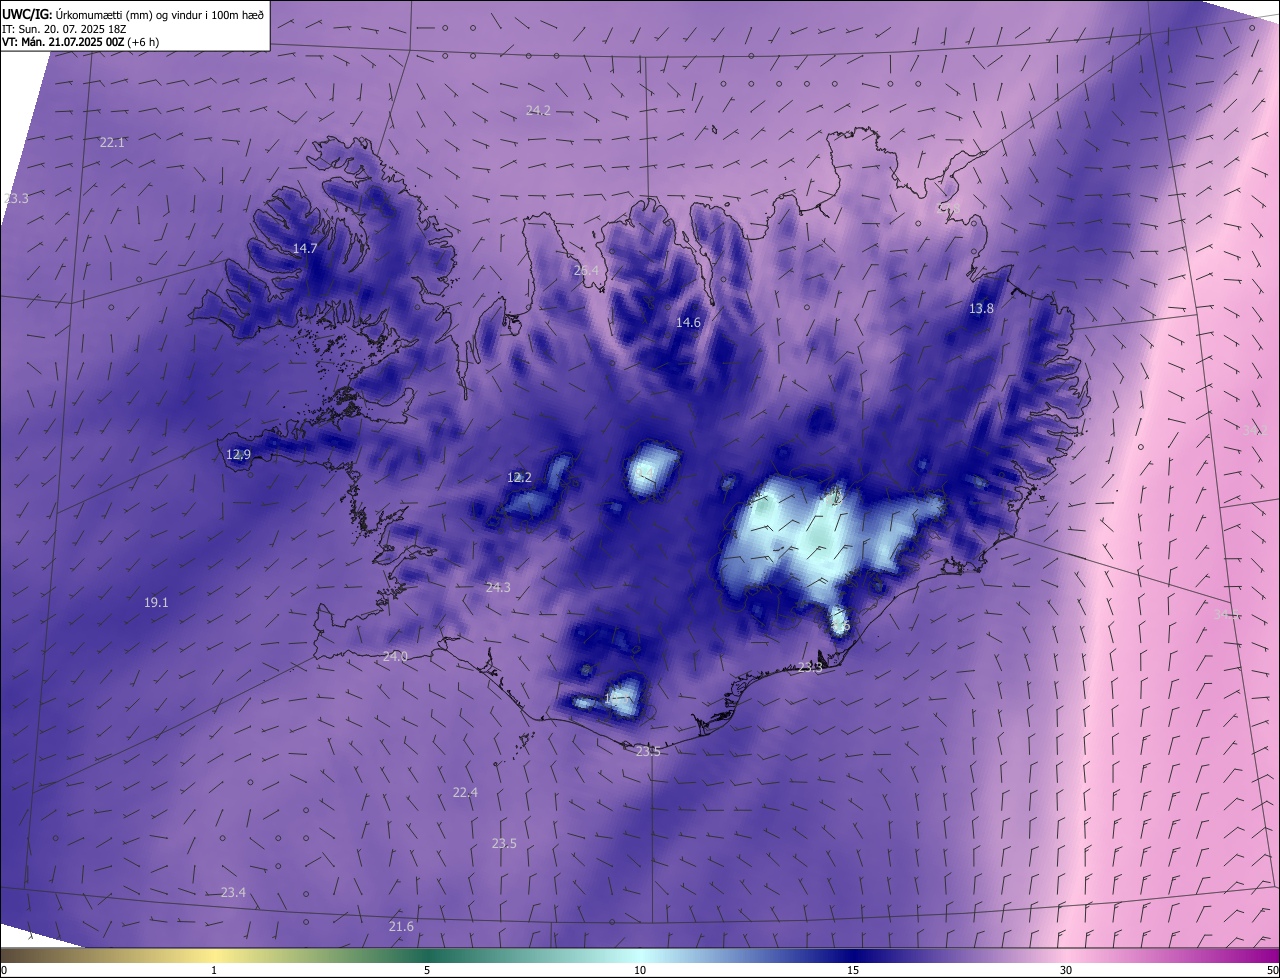Select the colorbar tick label "15"

point(853,970)
